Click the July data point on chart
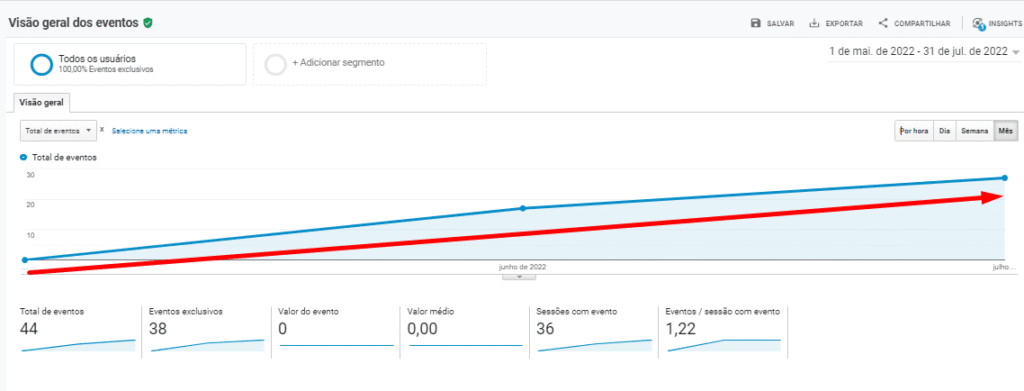Viewport: 1024px width, 391px height. (1004, 178)
